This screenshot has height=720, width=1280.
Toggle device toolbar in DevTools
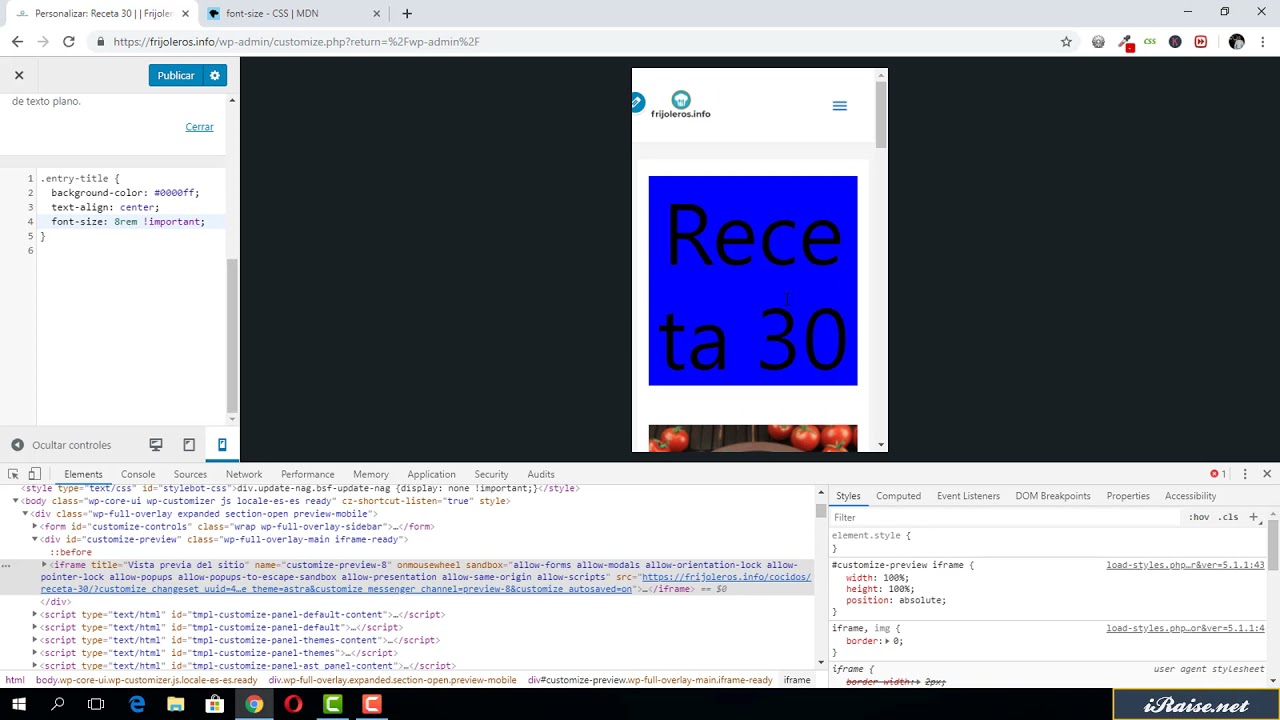click(x=34, y=474)
